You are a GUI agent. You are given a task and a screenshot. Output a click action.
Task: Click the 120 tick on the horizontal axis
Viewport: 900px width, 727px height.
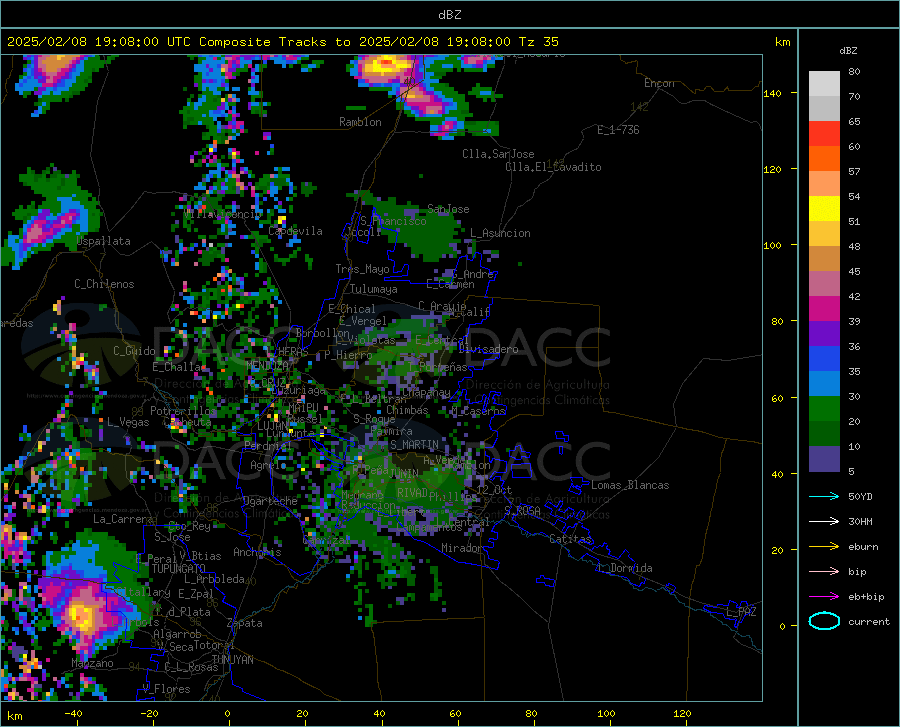point(682,714)
